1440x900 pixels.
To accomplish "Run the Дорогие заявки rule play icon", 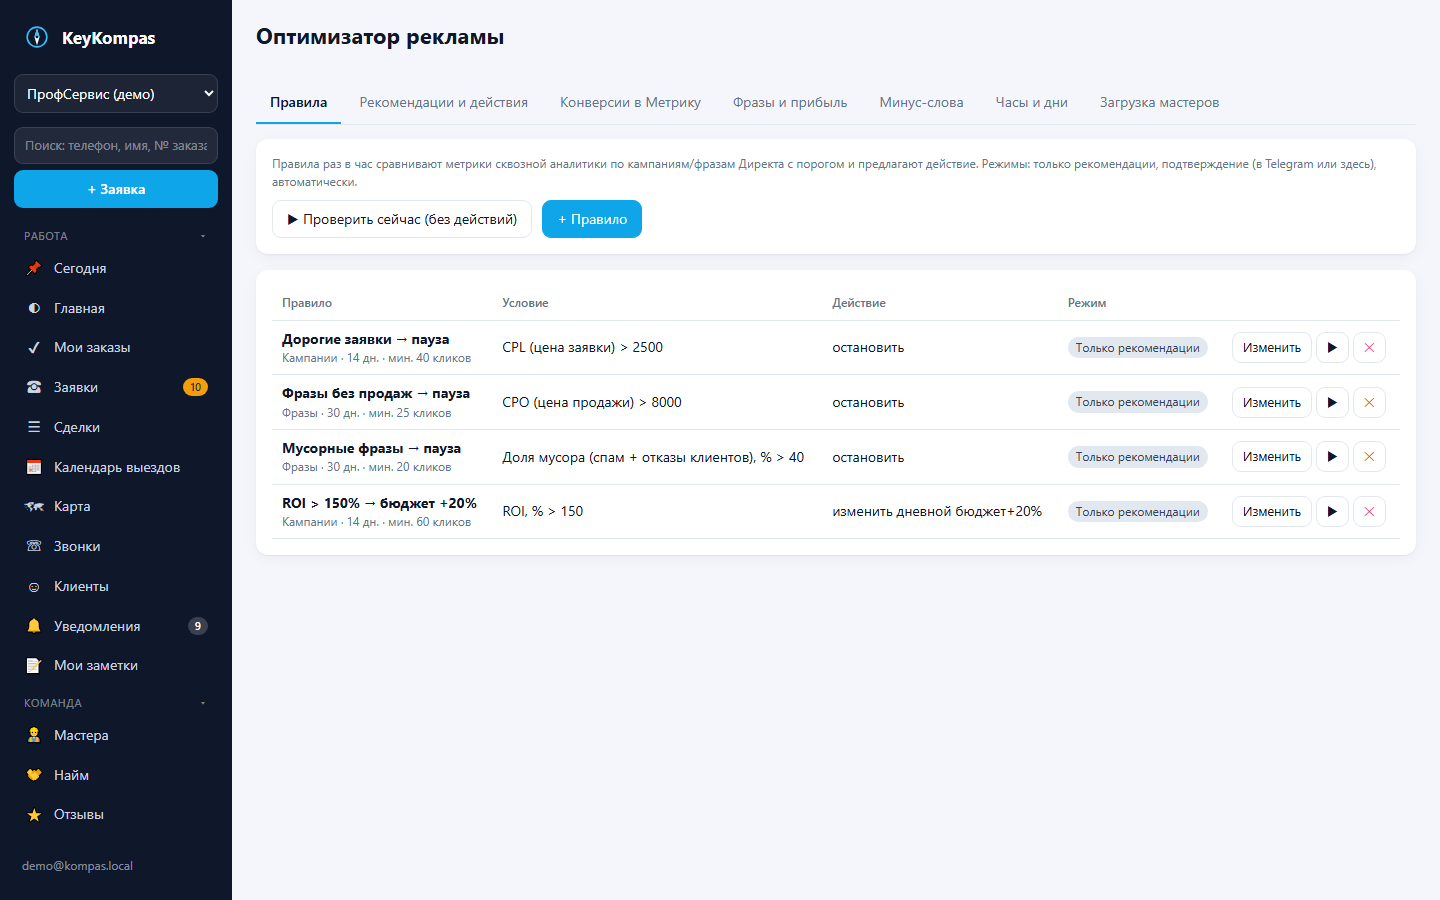I will [1332, 347].
